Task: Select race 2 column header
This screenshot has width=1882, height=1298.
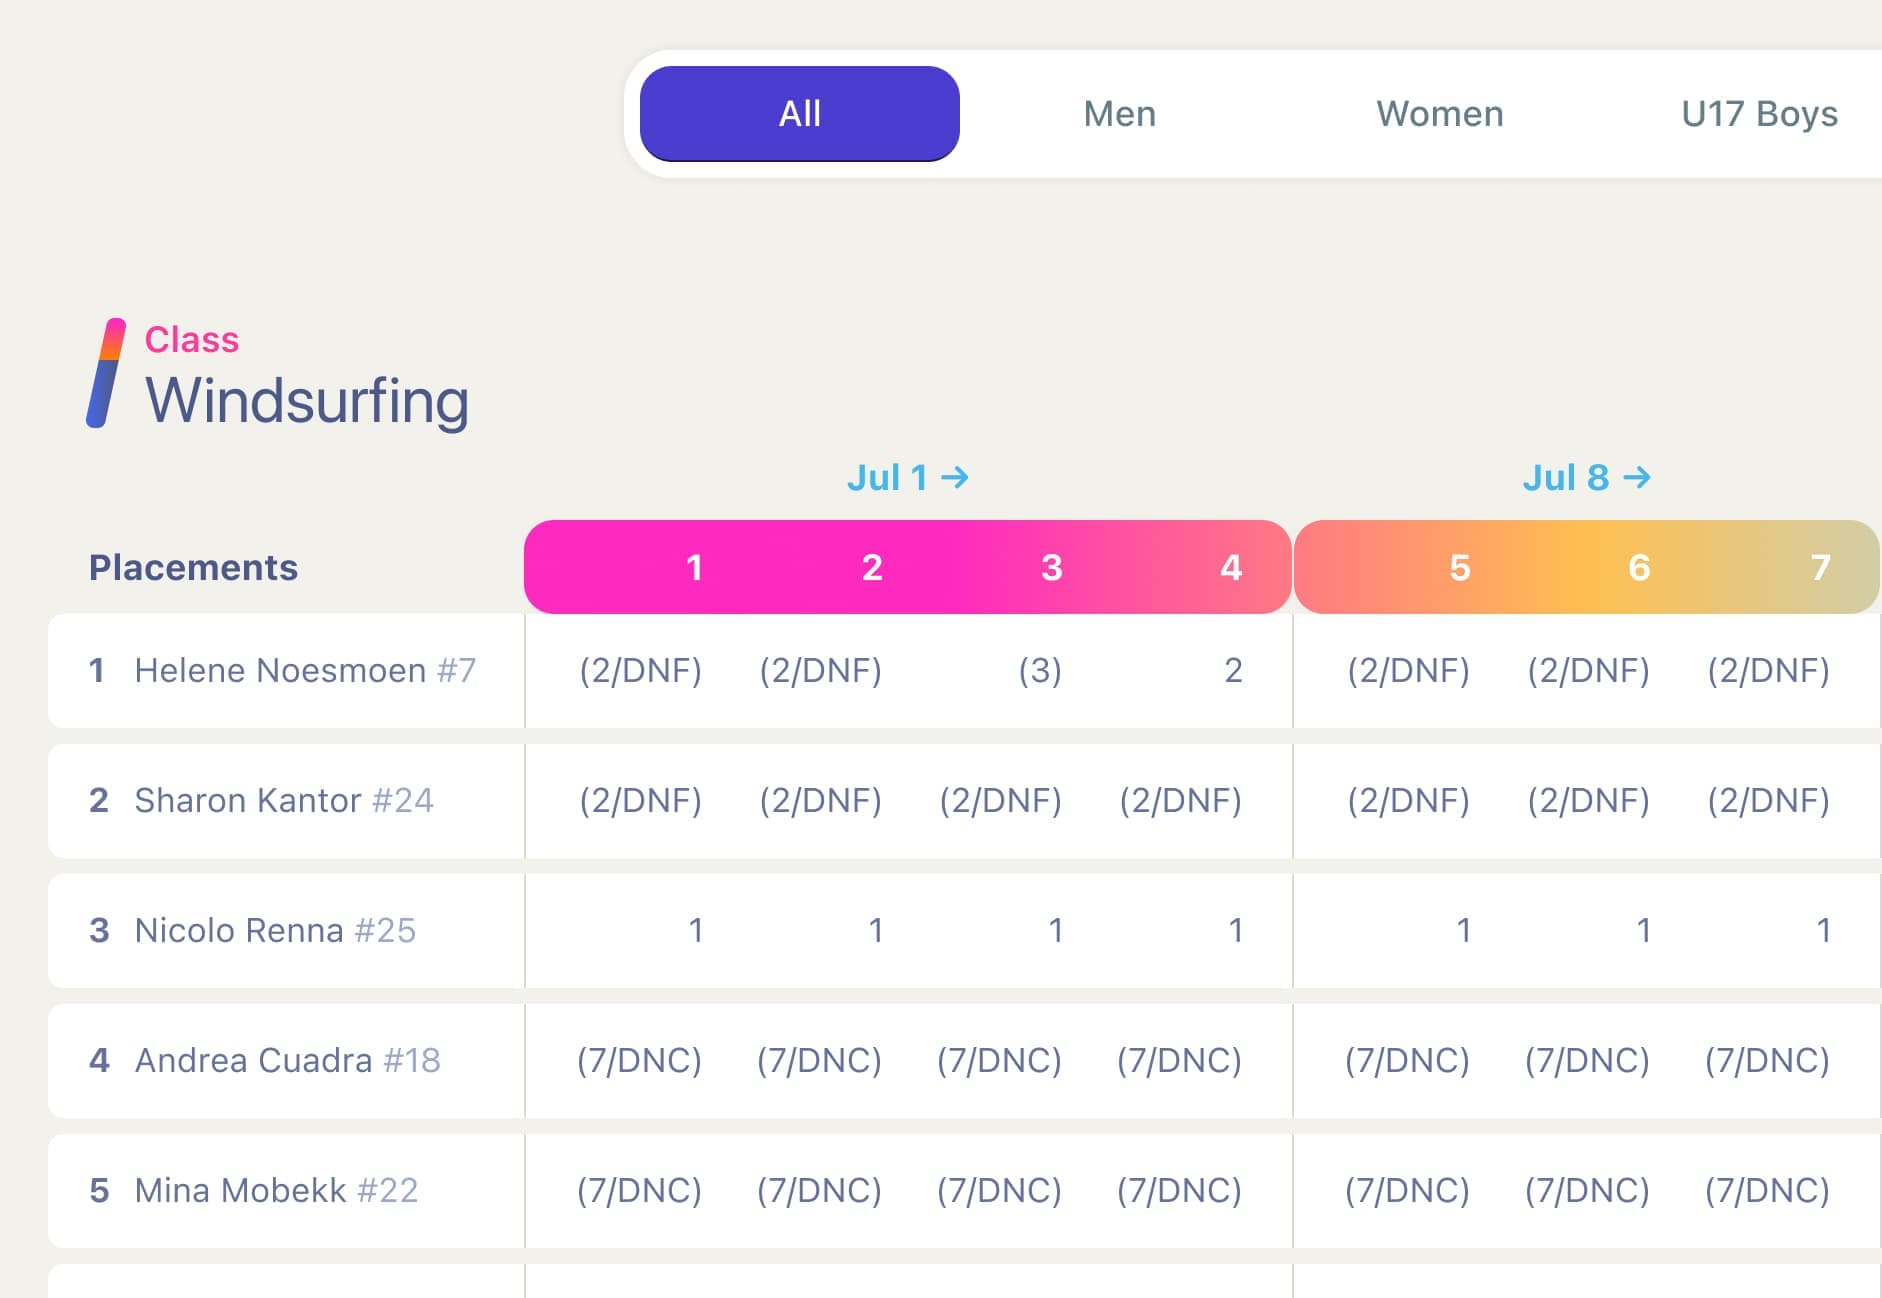Action: 872,568
